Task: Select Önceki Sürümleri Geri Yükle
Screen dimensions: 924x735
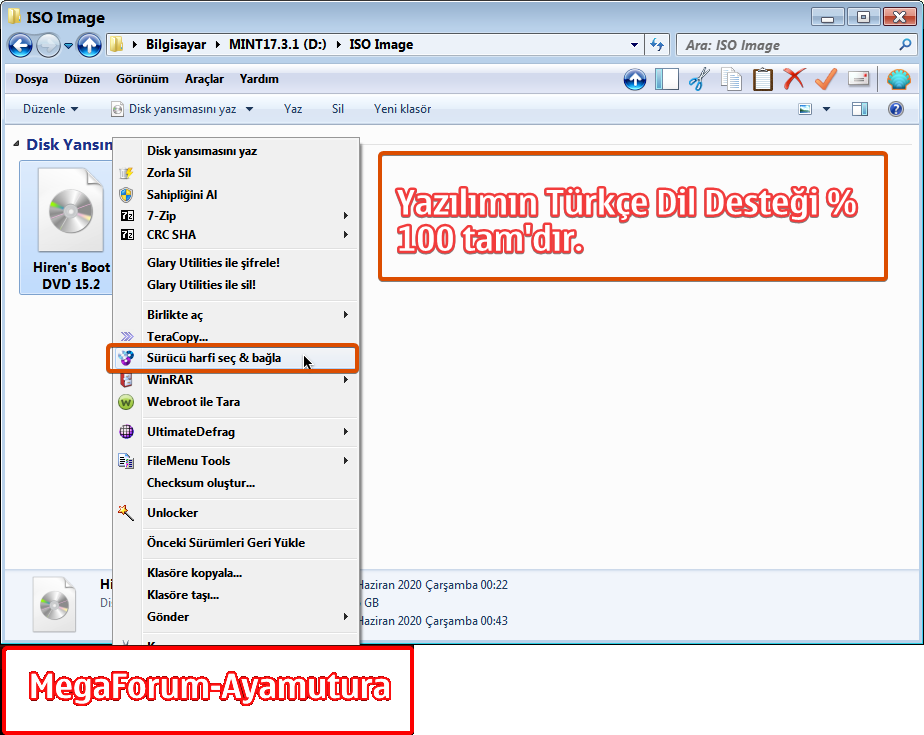Action: pos(236,543)
